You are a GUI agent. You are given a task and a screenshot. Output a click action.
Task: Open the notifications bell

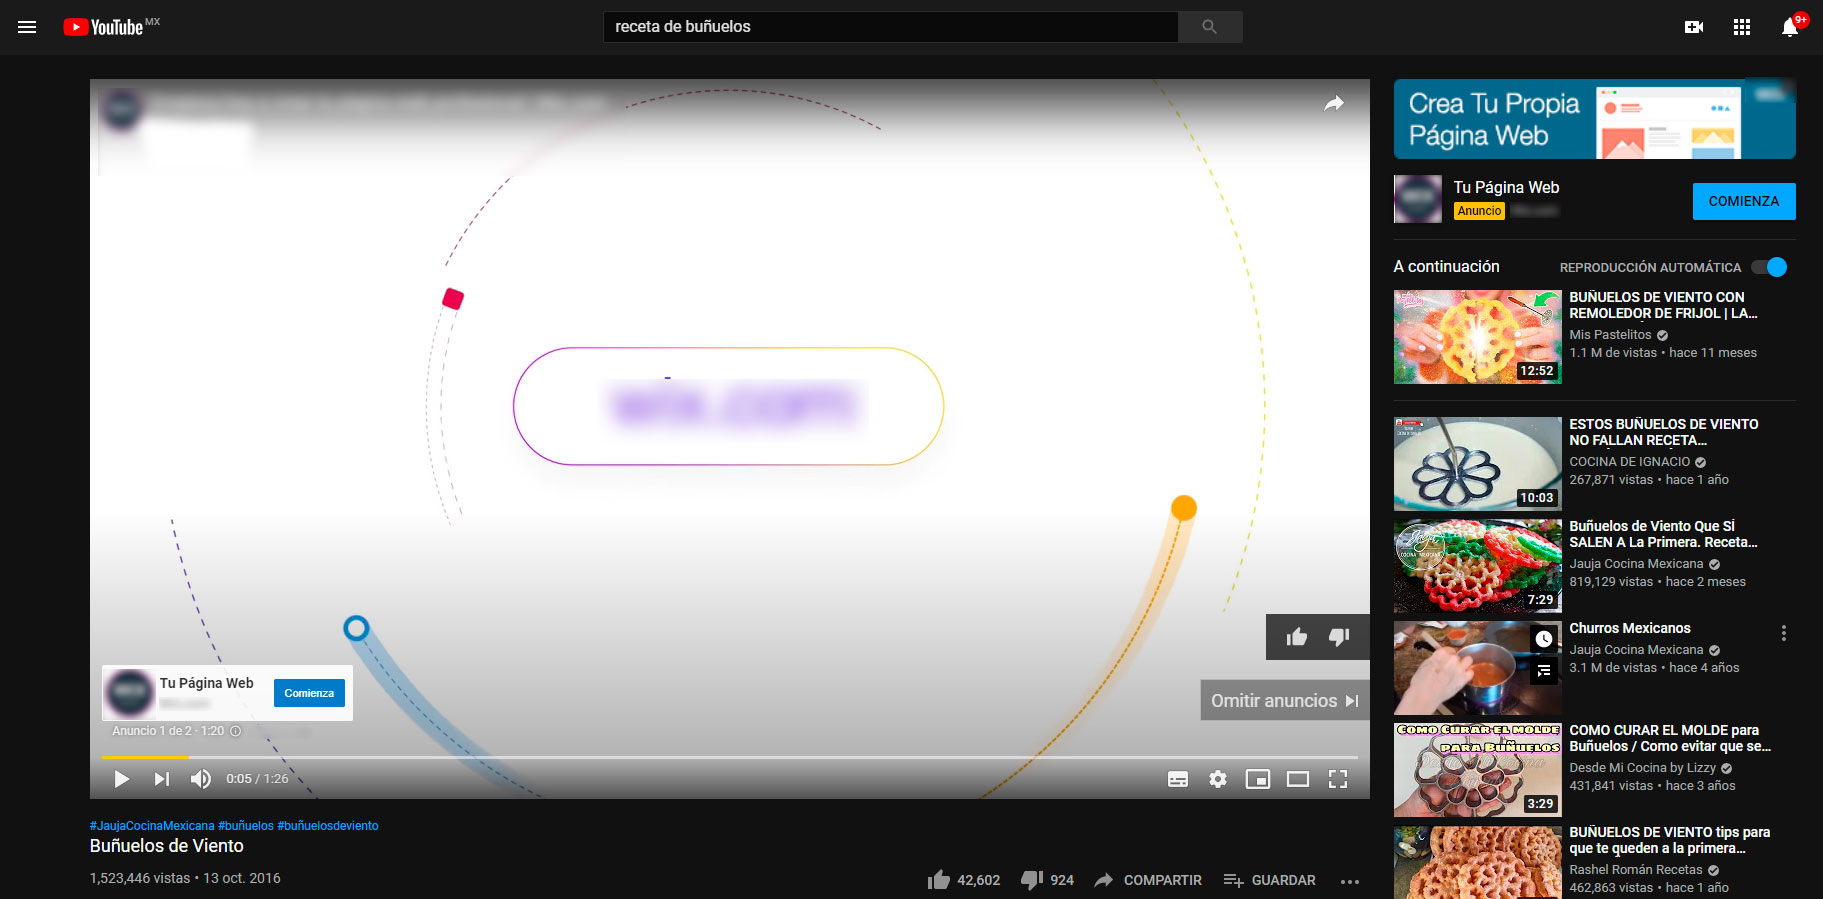(x=1790, y=27)
